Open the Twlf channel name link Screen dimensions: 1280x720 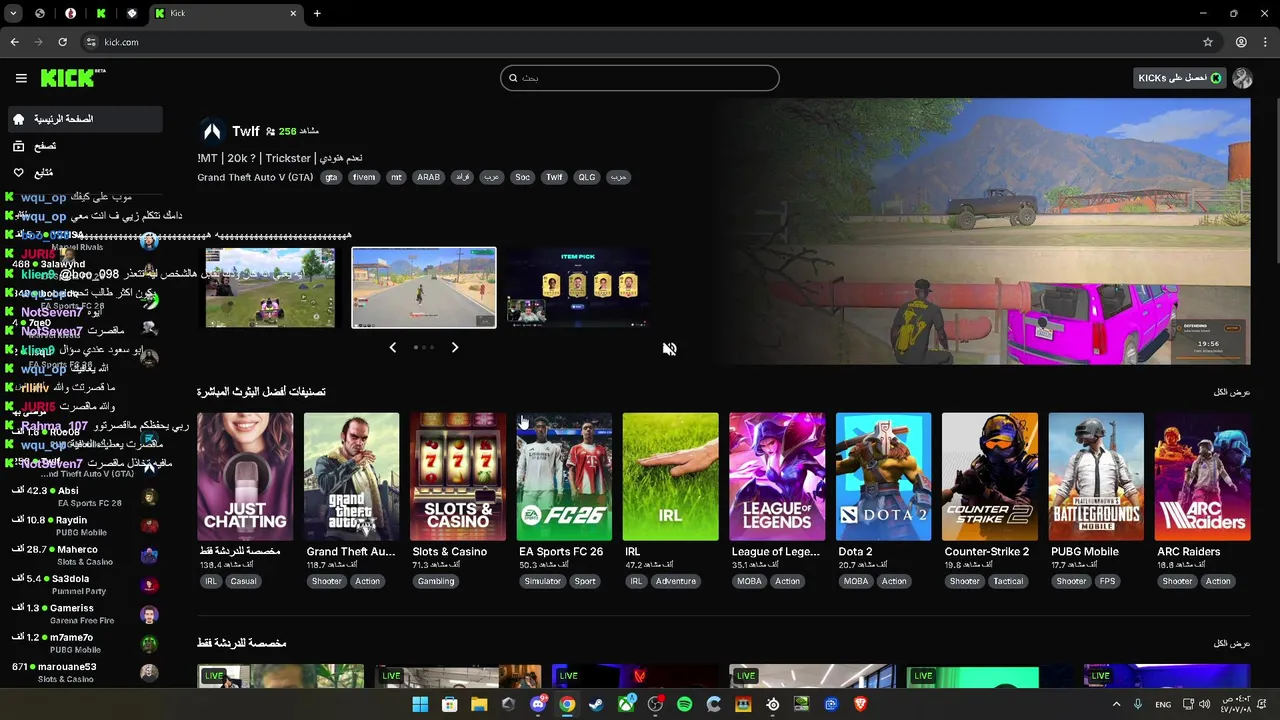245,131
